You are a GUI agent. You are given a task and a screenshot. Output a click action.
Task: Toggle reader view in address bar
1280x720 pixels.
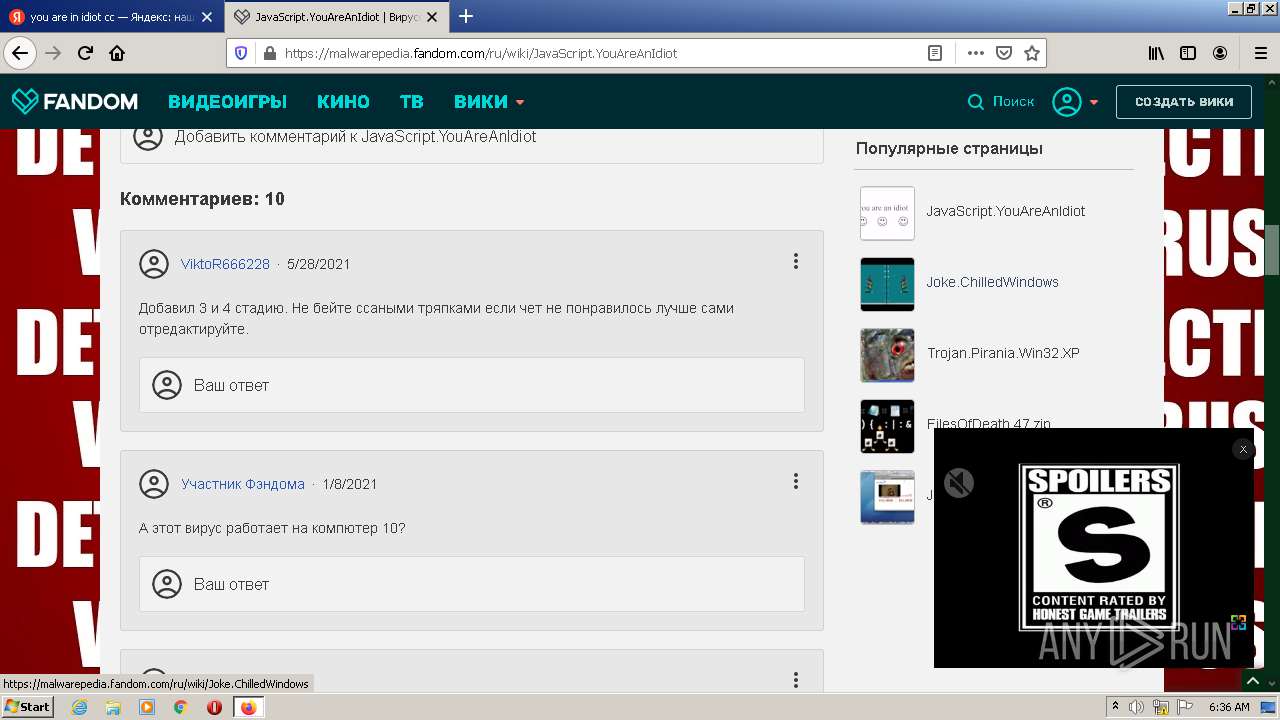click(935, 53)
